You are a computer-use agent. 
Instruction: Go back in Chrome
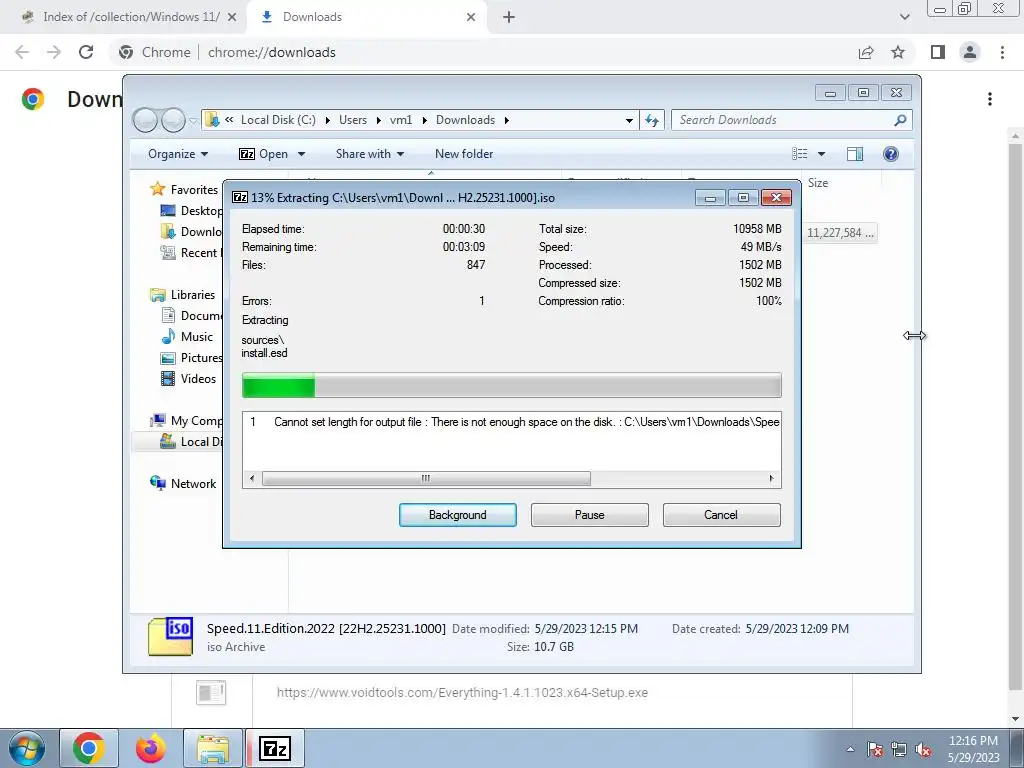(x=22, y=52)
